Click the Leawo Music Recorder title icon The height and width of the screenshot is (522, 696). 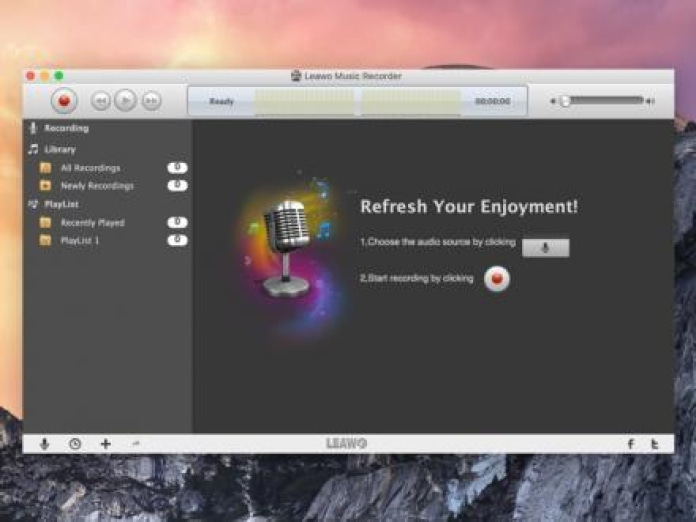(x=296, y=76)
